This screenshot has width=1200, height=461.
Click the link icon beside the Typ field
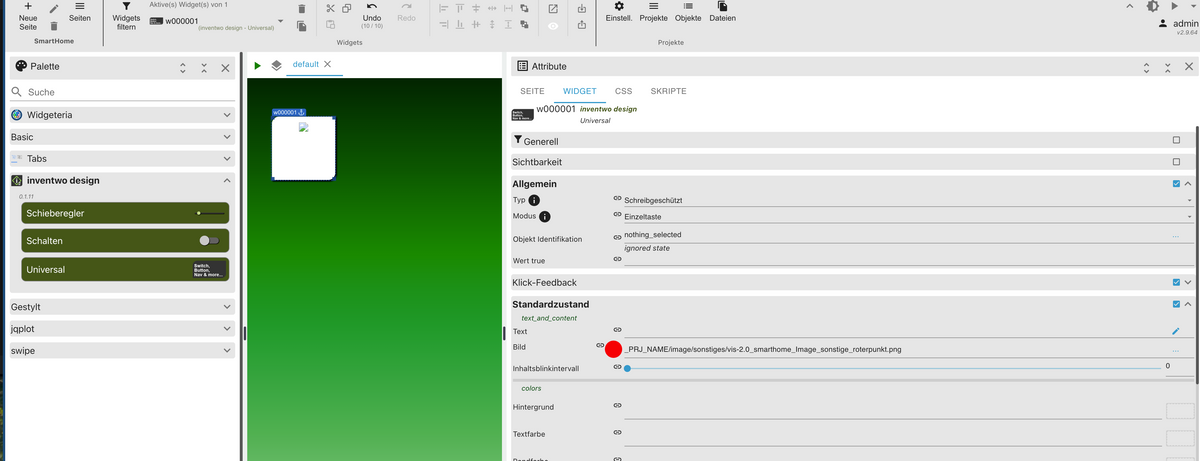click(617, 200)
